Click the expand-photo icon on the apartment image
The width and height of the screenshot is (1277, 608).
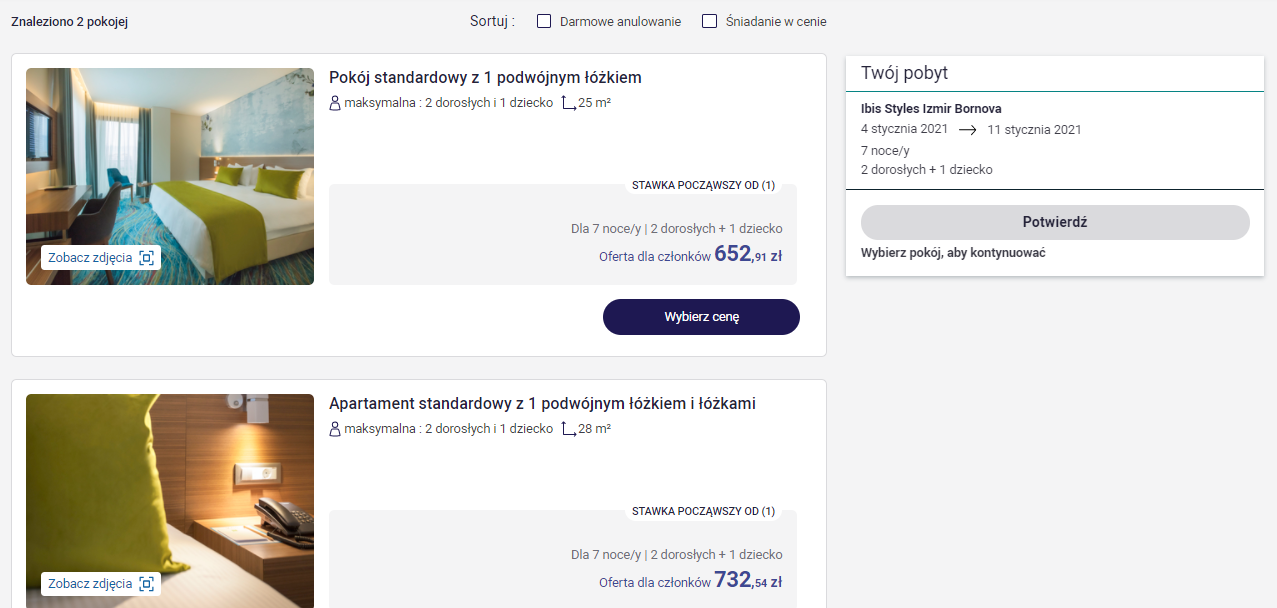pyautogui.click(x=146, y=584)
